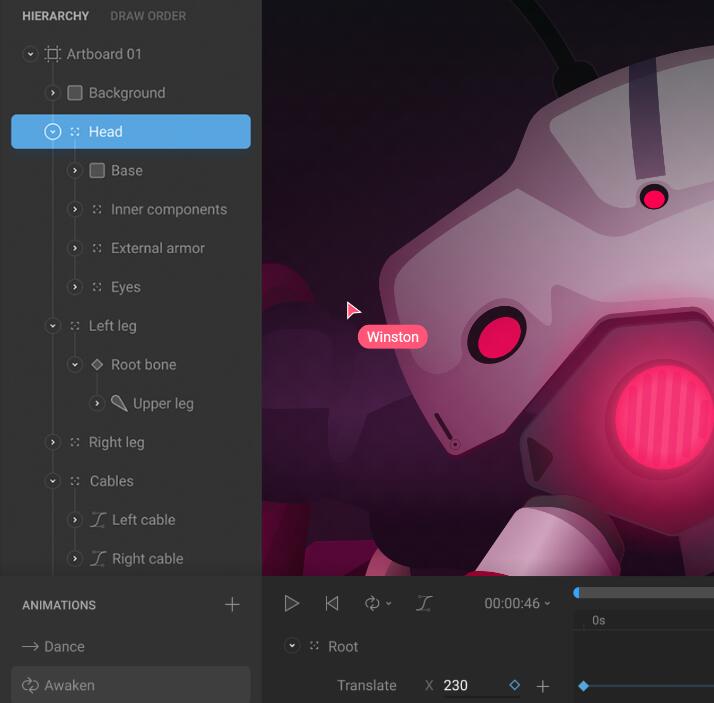Add a new animation with the plus icon

tap(232, 604)
